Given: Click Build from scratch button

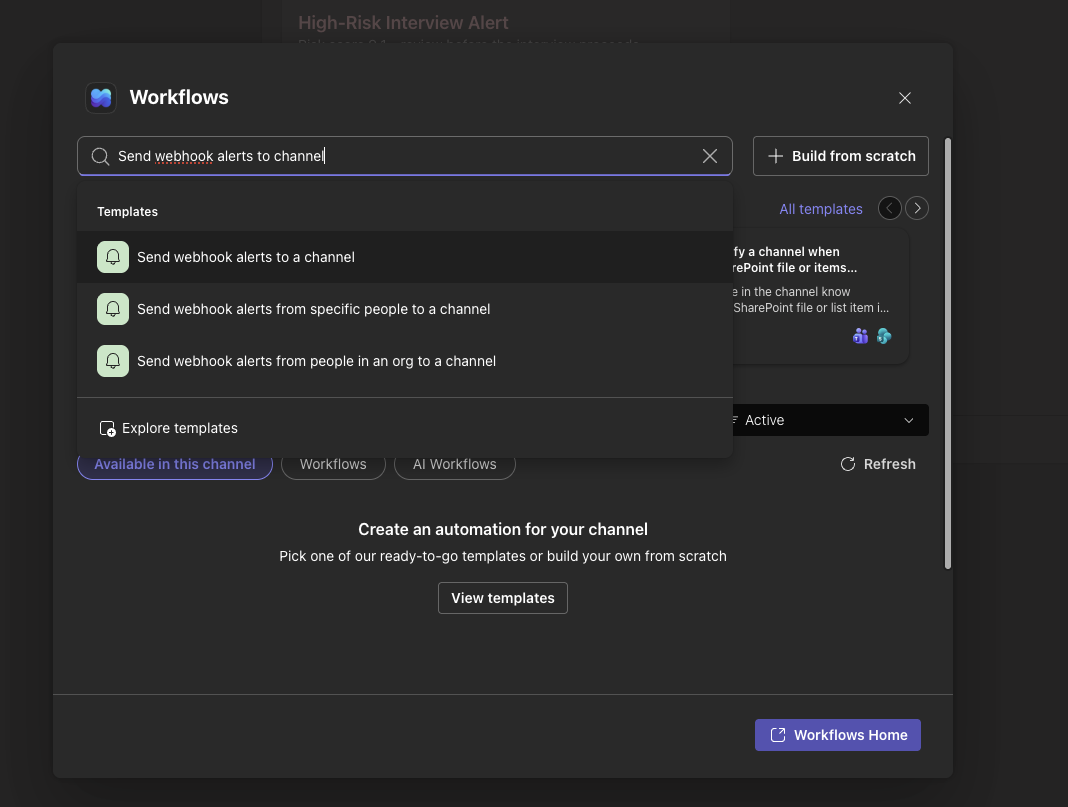Looking at the screenshot, I should (x=841, y=156).
